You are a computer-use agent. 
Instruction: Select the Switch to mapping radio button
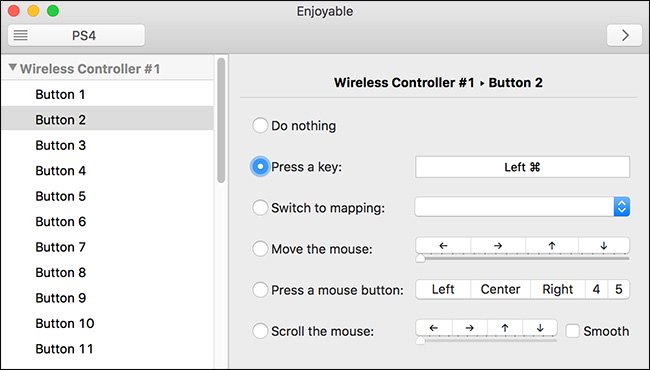(260, 208)
